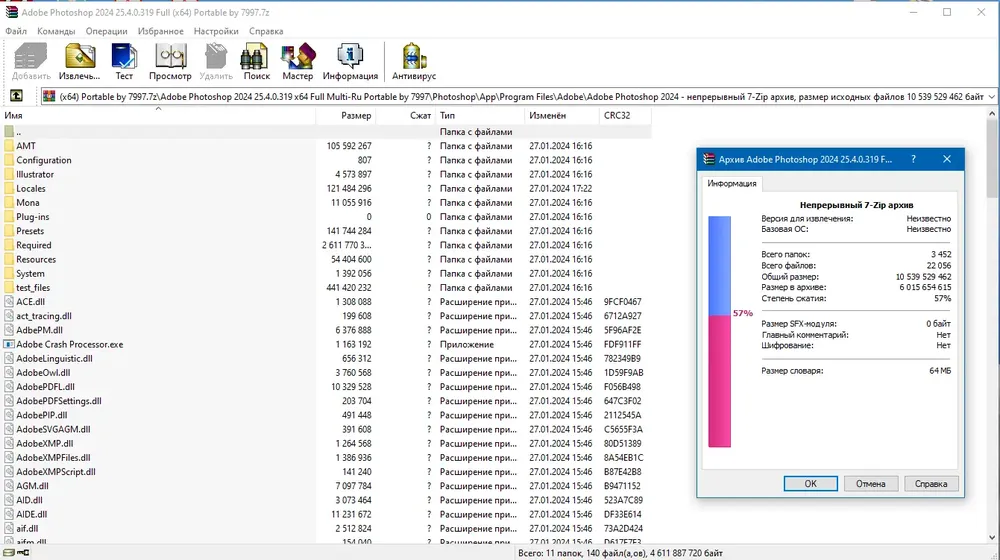
Task: Sort by the Имя column header
Action: [x=158, y=115]
